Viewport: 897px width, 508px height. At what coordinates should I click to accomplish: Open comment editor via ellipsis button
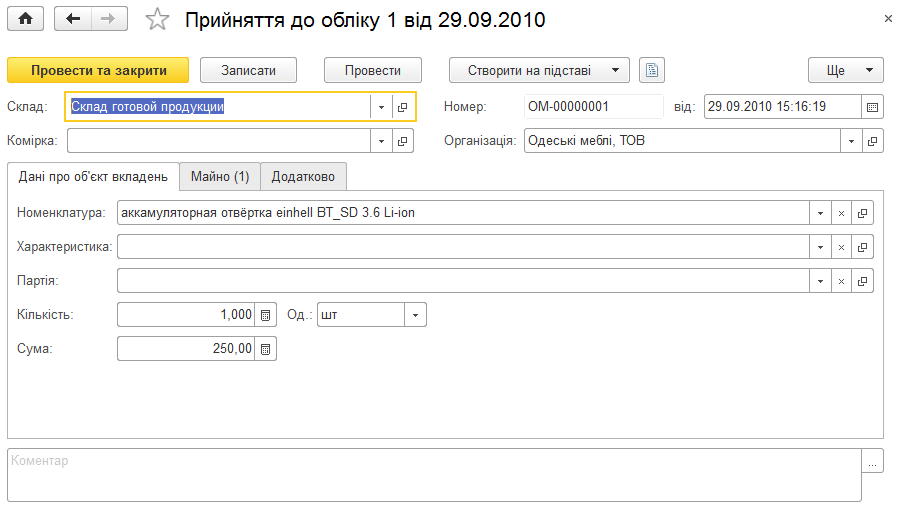(x=872, y=461)
